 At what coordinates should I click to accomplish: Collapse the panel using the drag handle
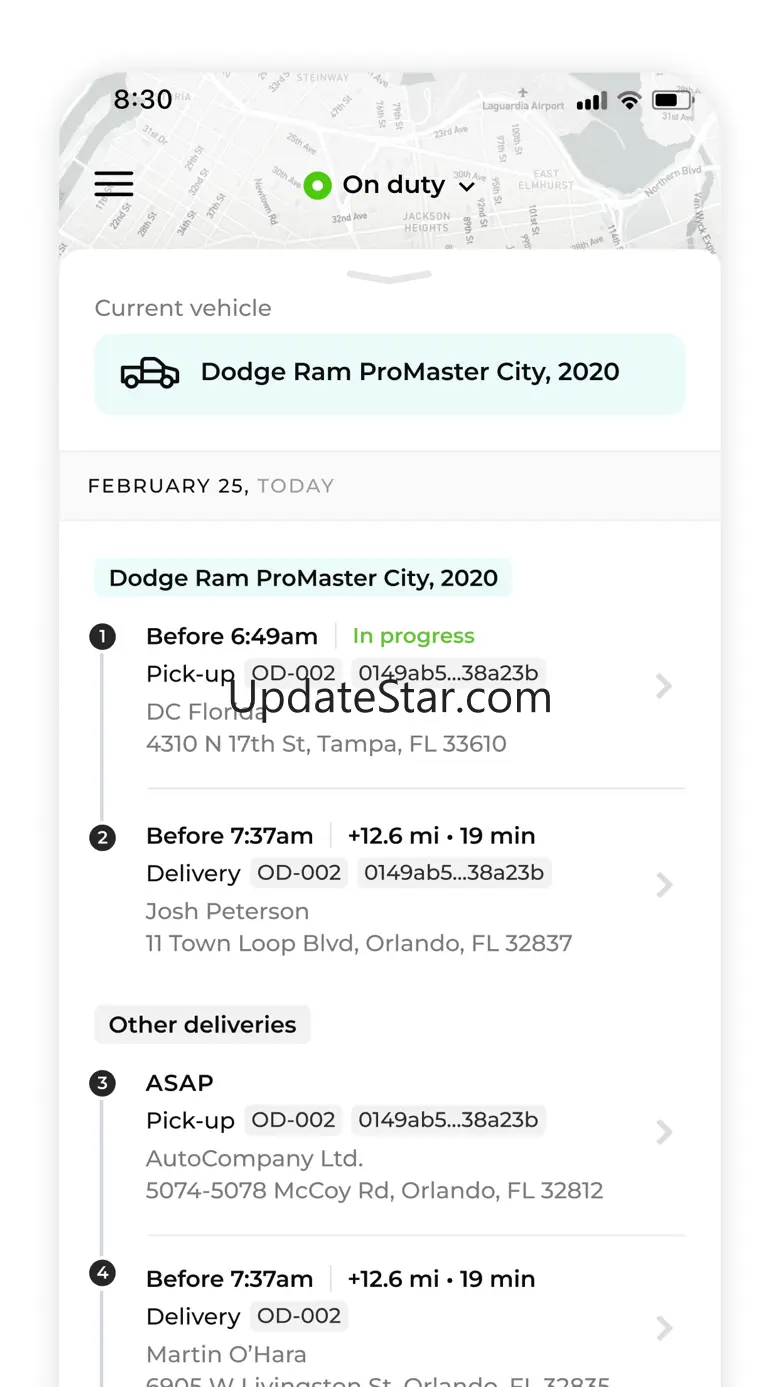pyautogui.click(x=389, y=277)
